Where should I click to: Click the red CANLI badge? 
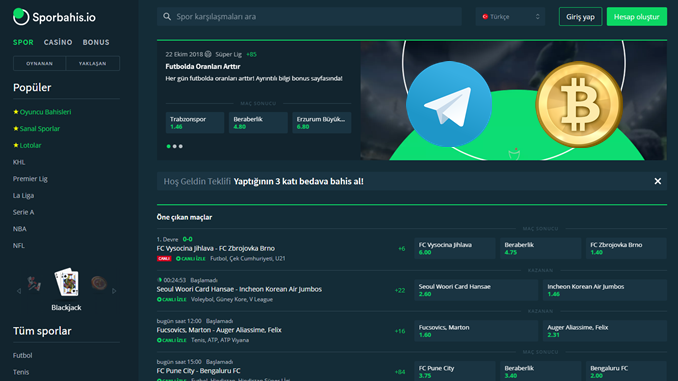click(164, 259)
